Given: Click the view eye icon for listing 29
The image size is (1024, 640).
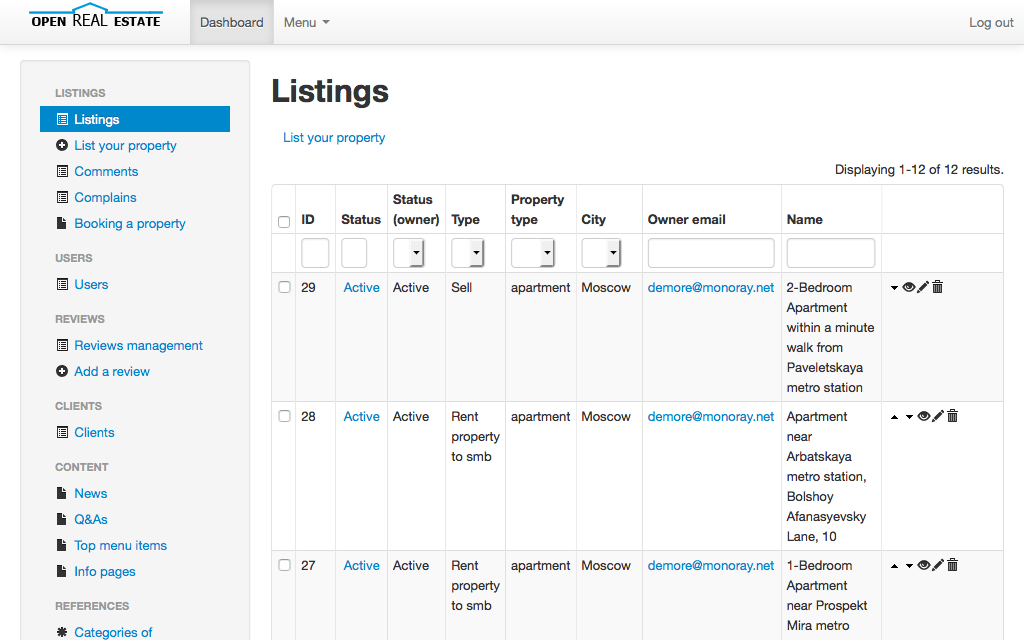Looking at the screenshot, I should click(x=909, y=287).
